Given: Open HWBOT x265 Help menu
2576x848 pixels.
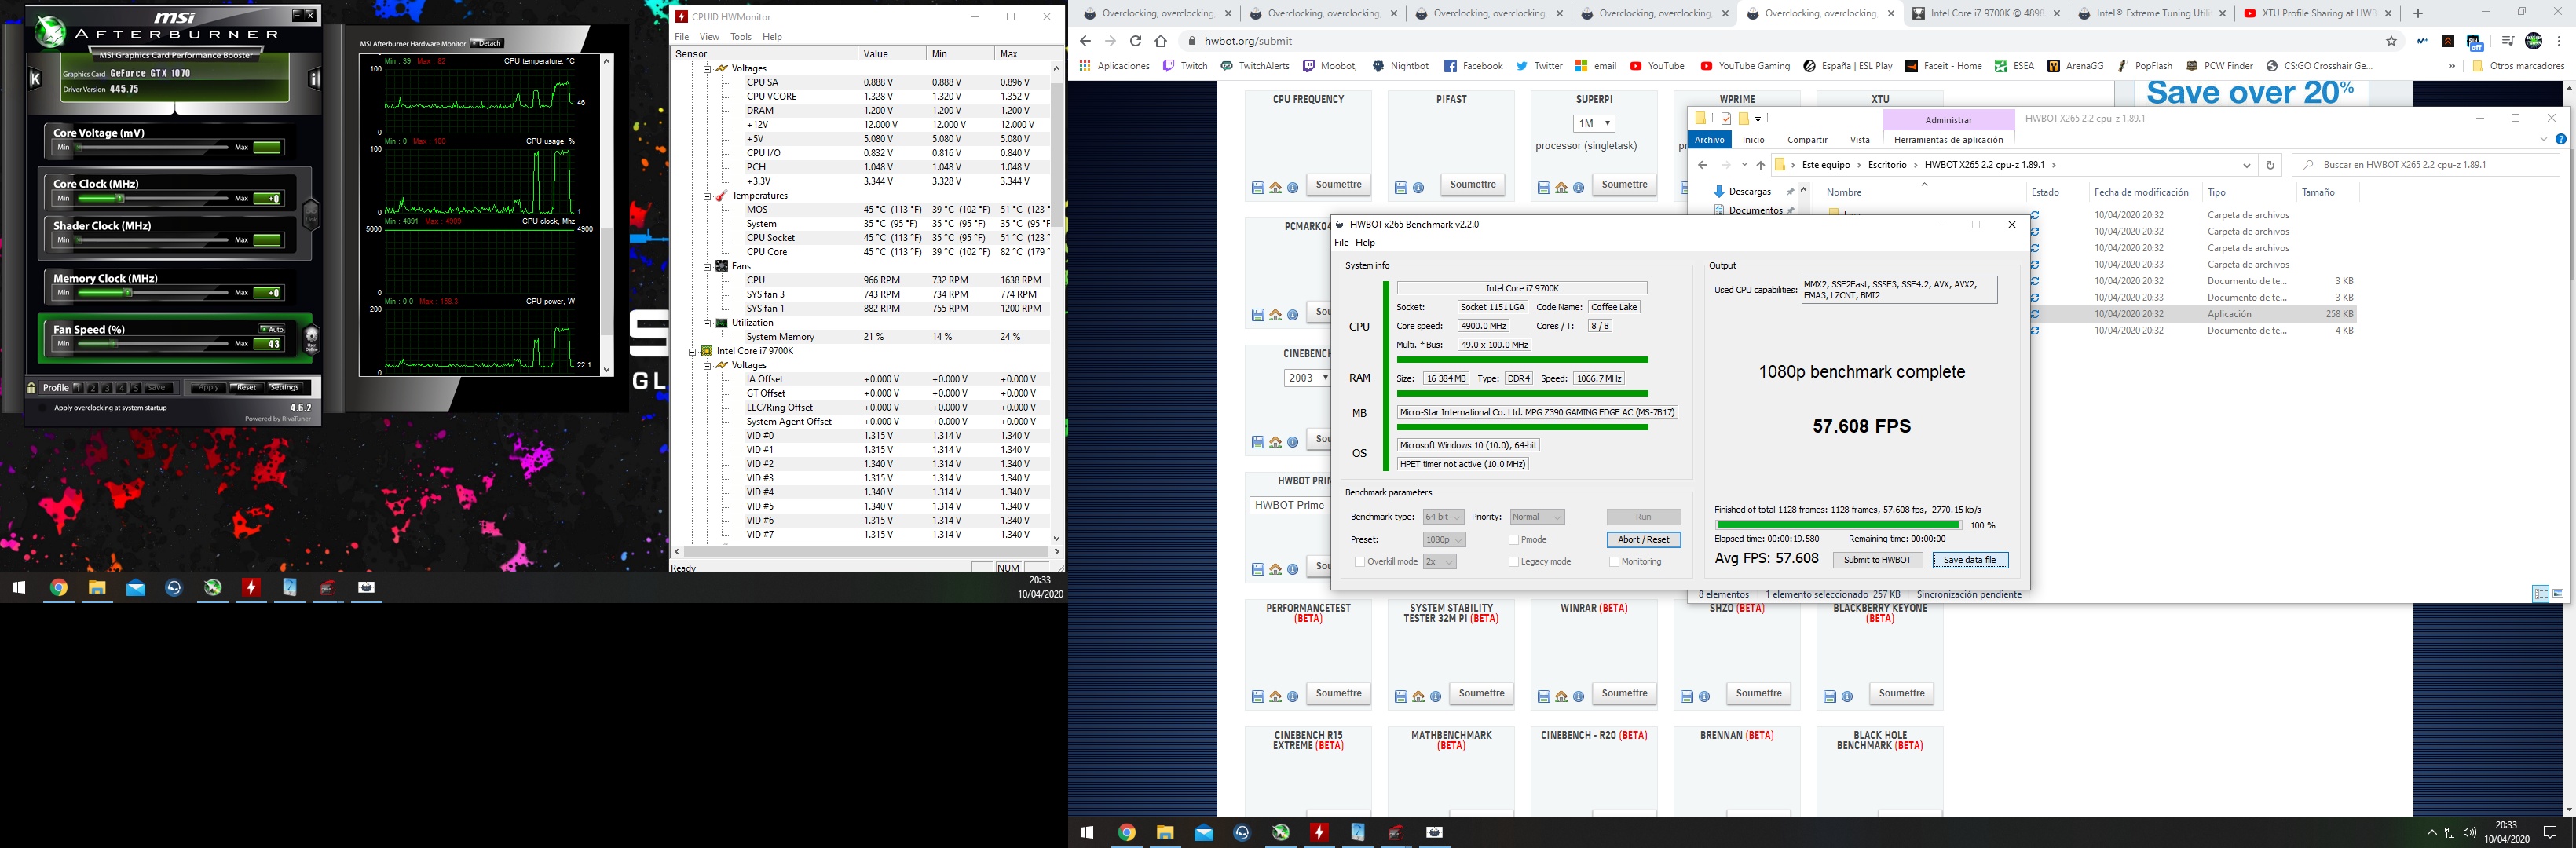Looking at the screenshot, I should [x=1365, y=243].
